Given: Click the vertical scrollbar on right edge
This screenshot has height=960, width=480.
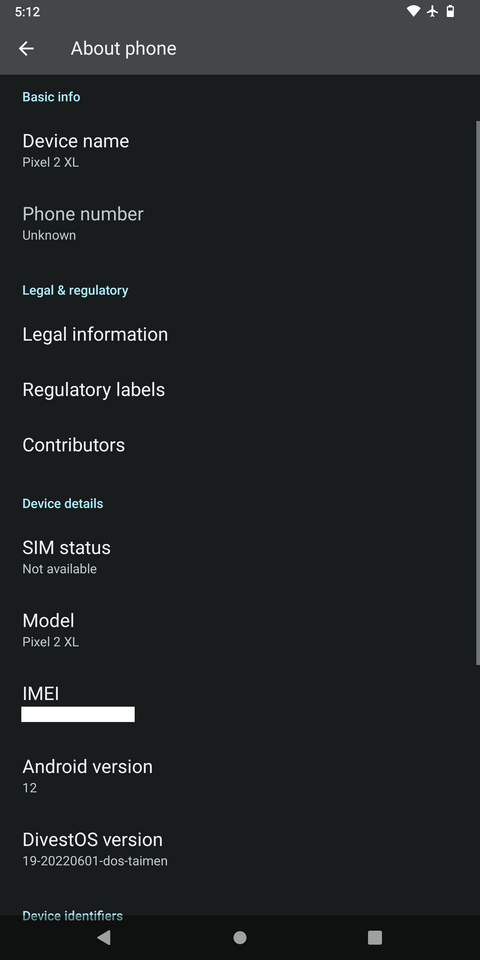Looking at the screenshot, I should click(478, 392).
